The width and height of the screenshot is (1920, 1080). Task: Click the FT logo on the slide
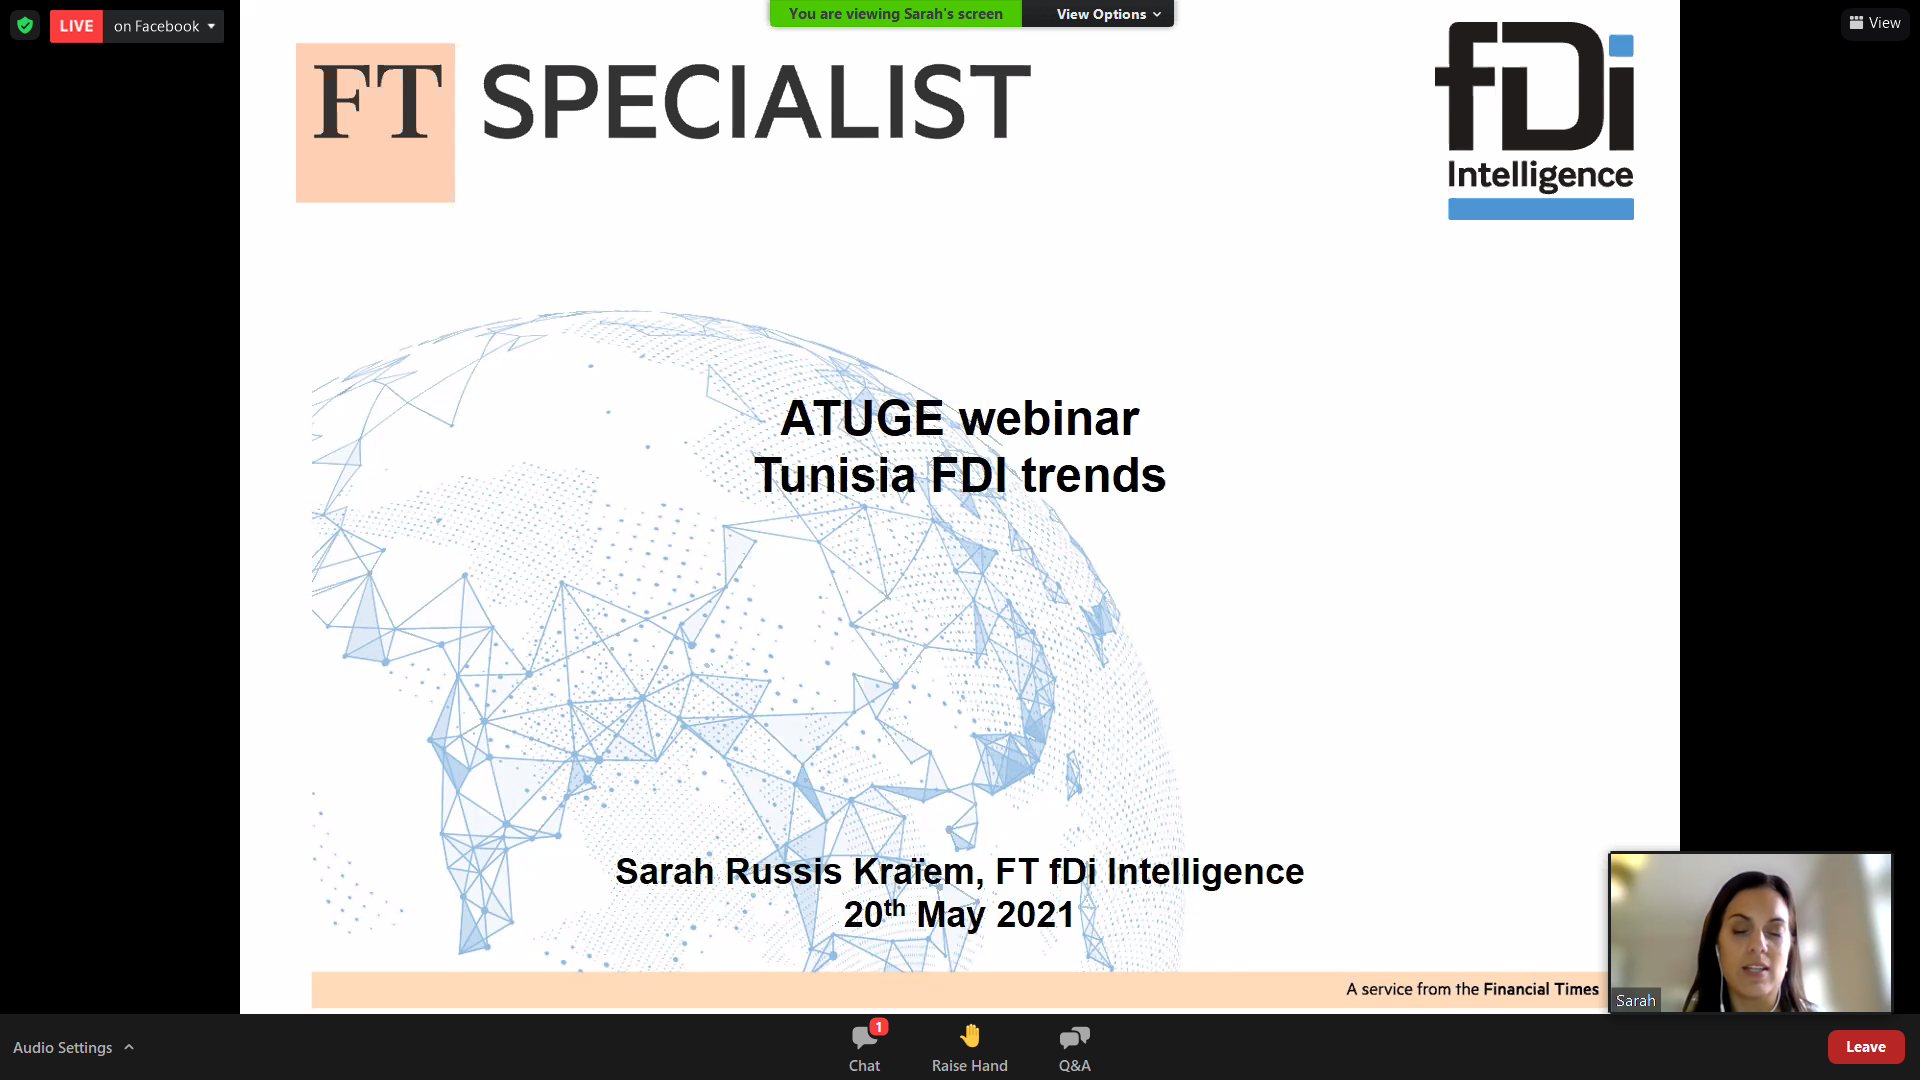tap(375, 122)
